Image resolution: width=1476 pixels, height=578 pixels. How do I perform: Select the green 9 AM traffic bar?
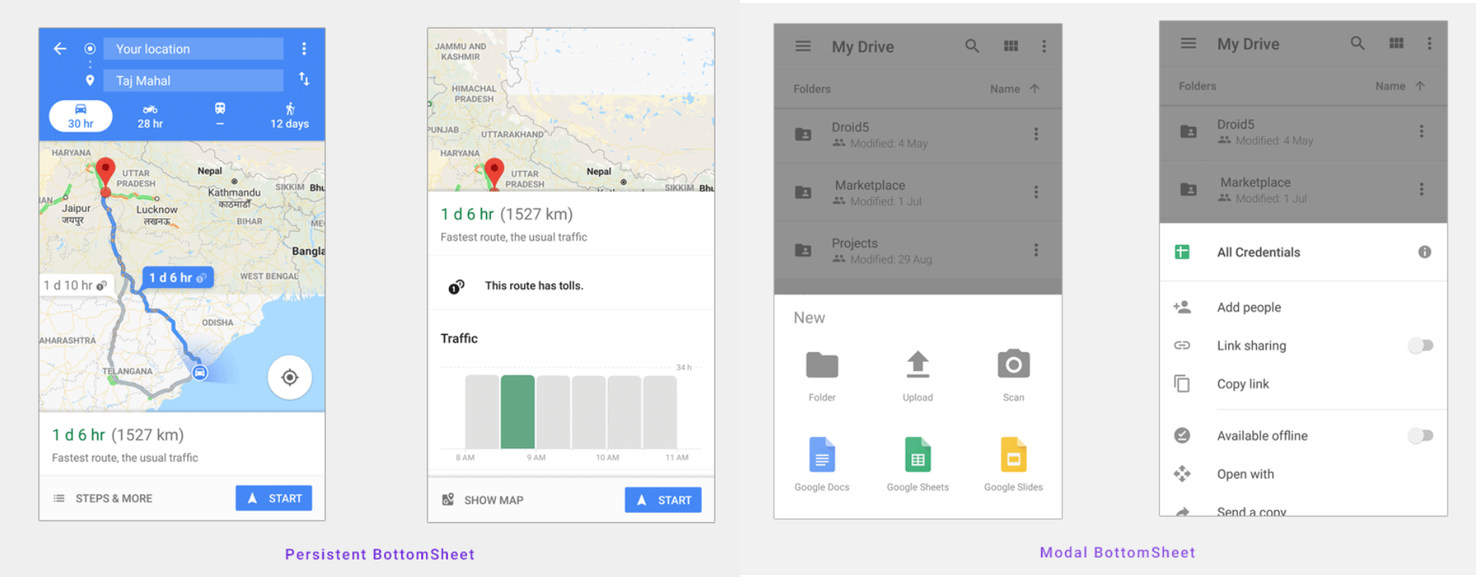pos(517,412)
